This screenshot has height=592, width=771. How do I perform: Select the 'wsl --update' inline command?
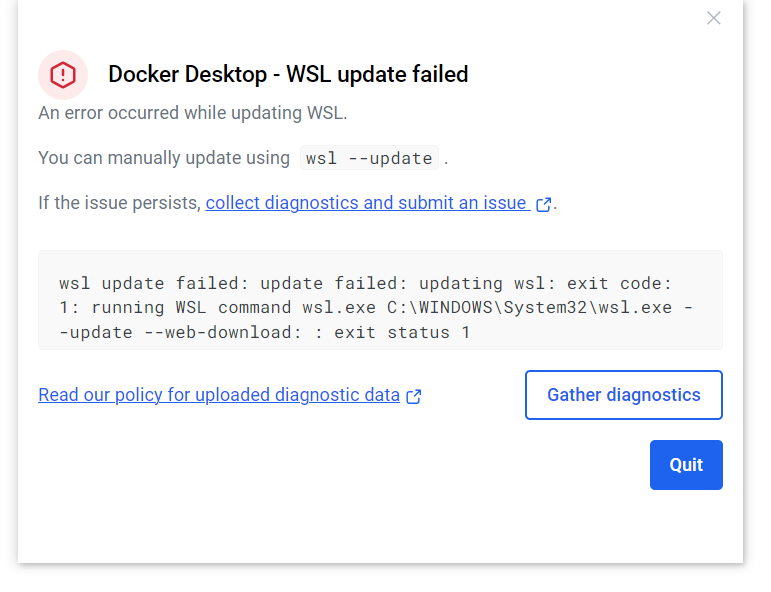369,158
